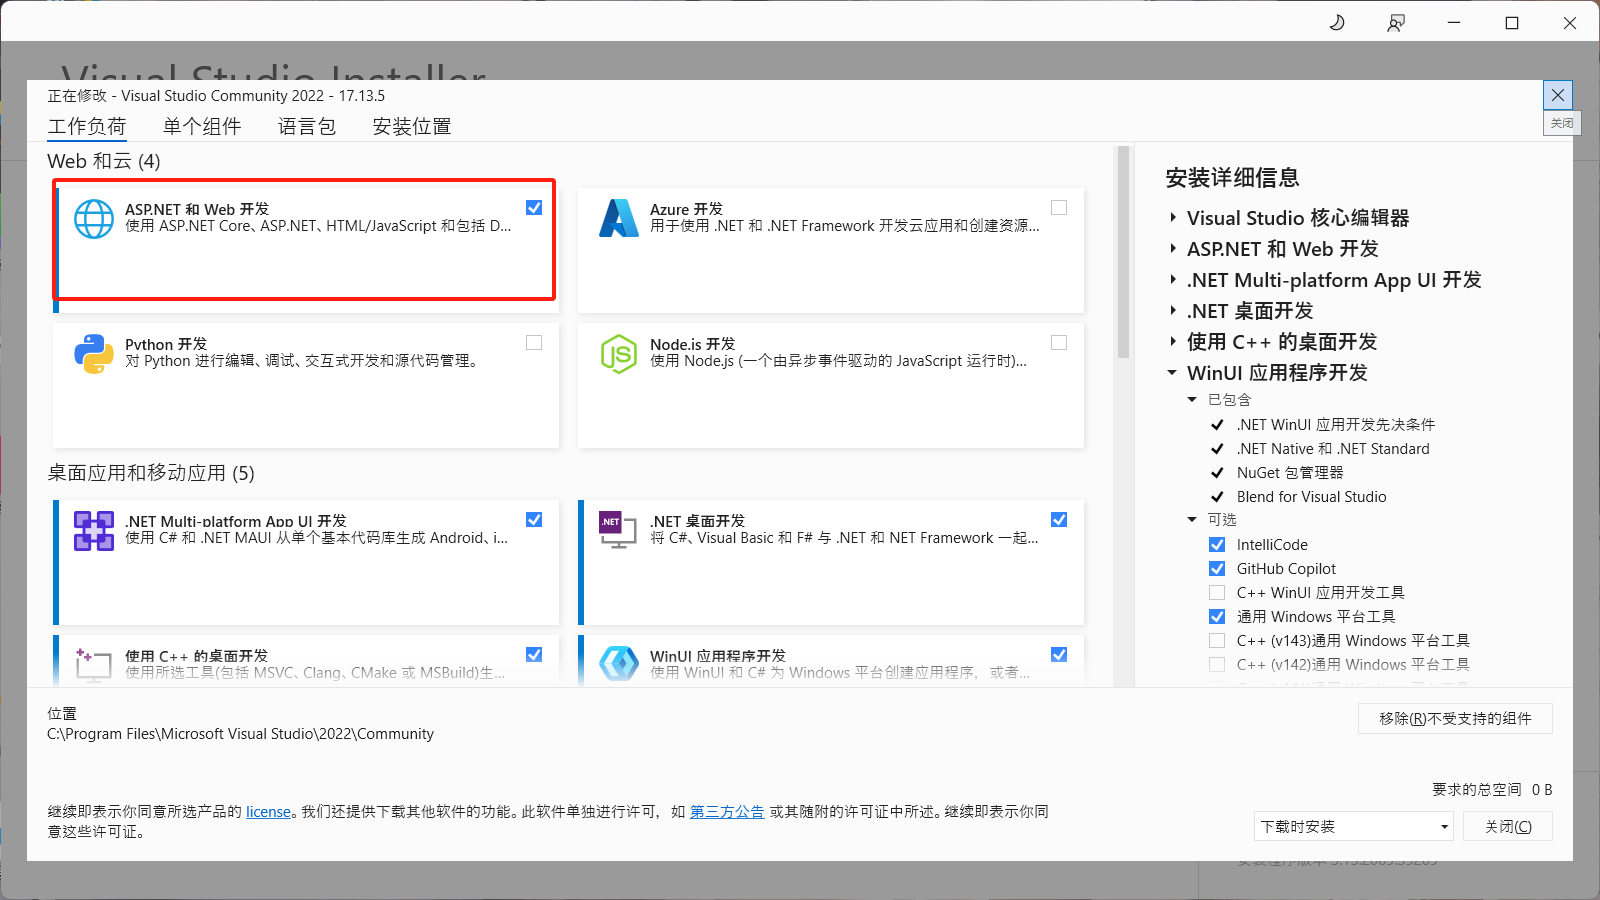Viewport: 1600px width, 900px height.
Task: Uncheck the ASP.NET 和 Web 开发 workload
Action: tap(534, 208)
